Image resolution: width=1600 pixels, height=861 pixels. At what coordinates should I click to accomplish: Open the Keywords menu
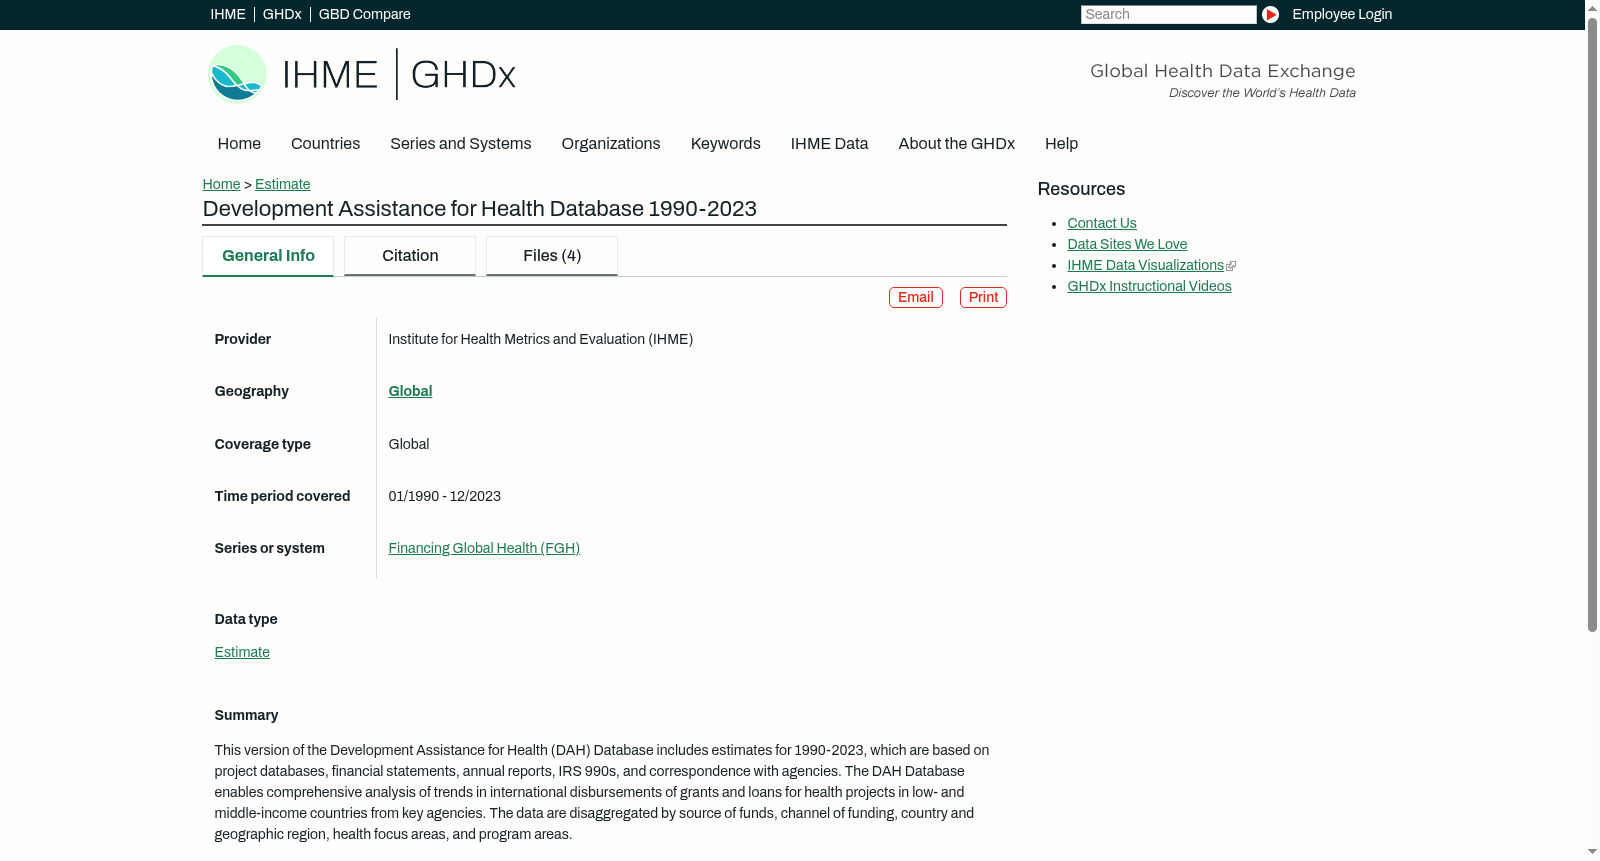click(726, 144)
